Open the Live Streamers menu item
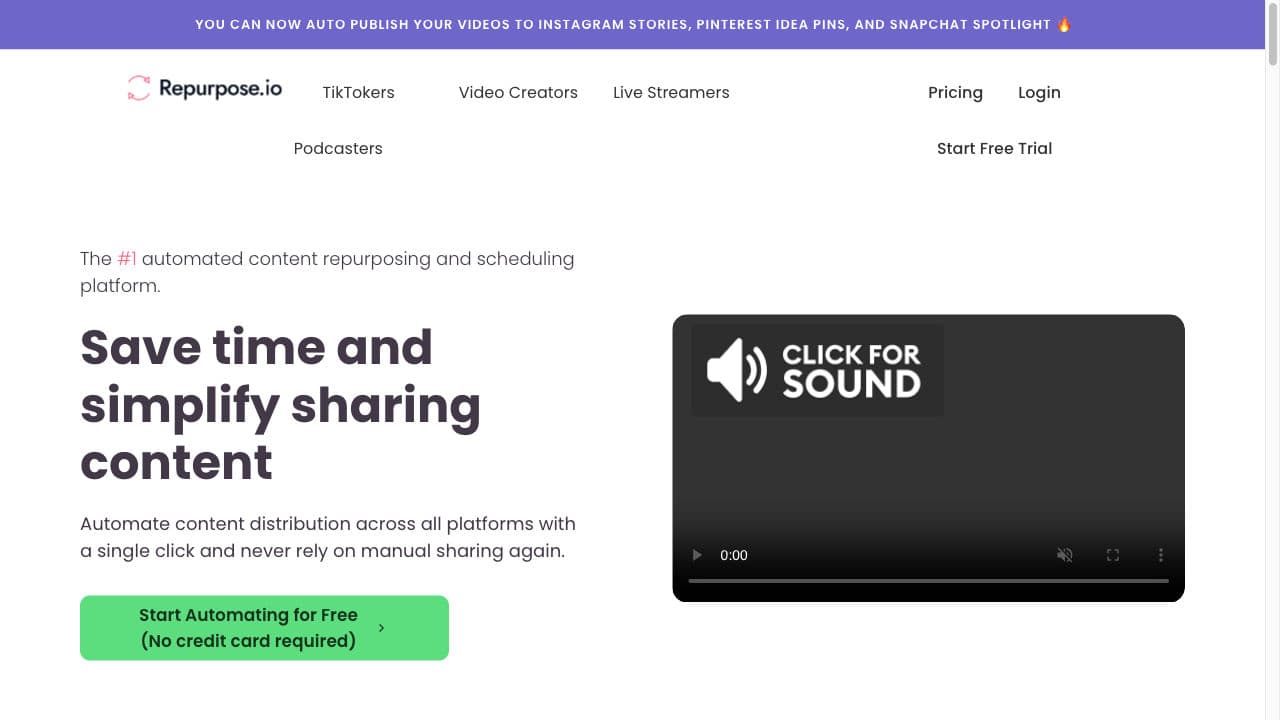 coord(671,92)
